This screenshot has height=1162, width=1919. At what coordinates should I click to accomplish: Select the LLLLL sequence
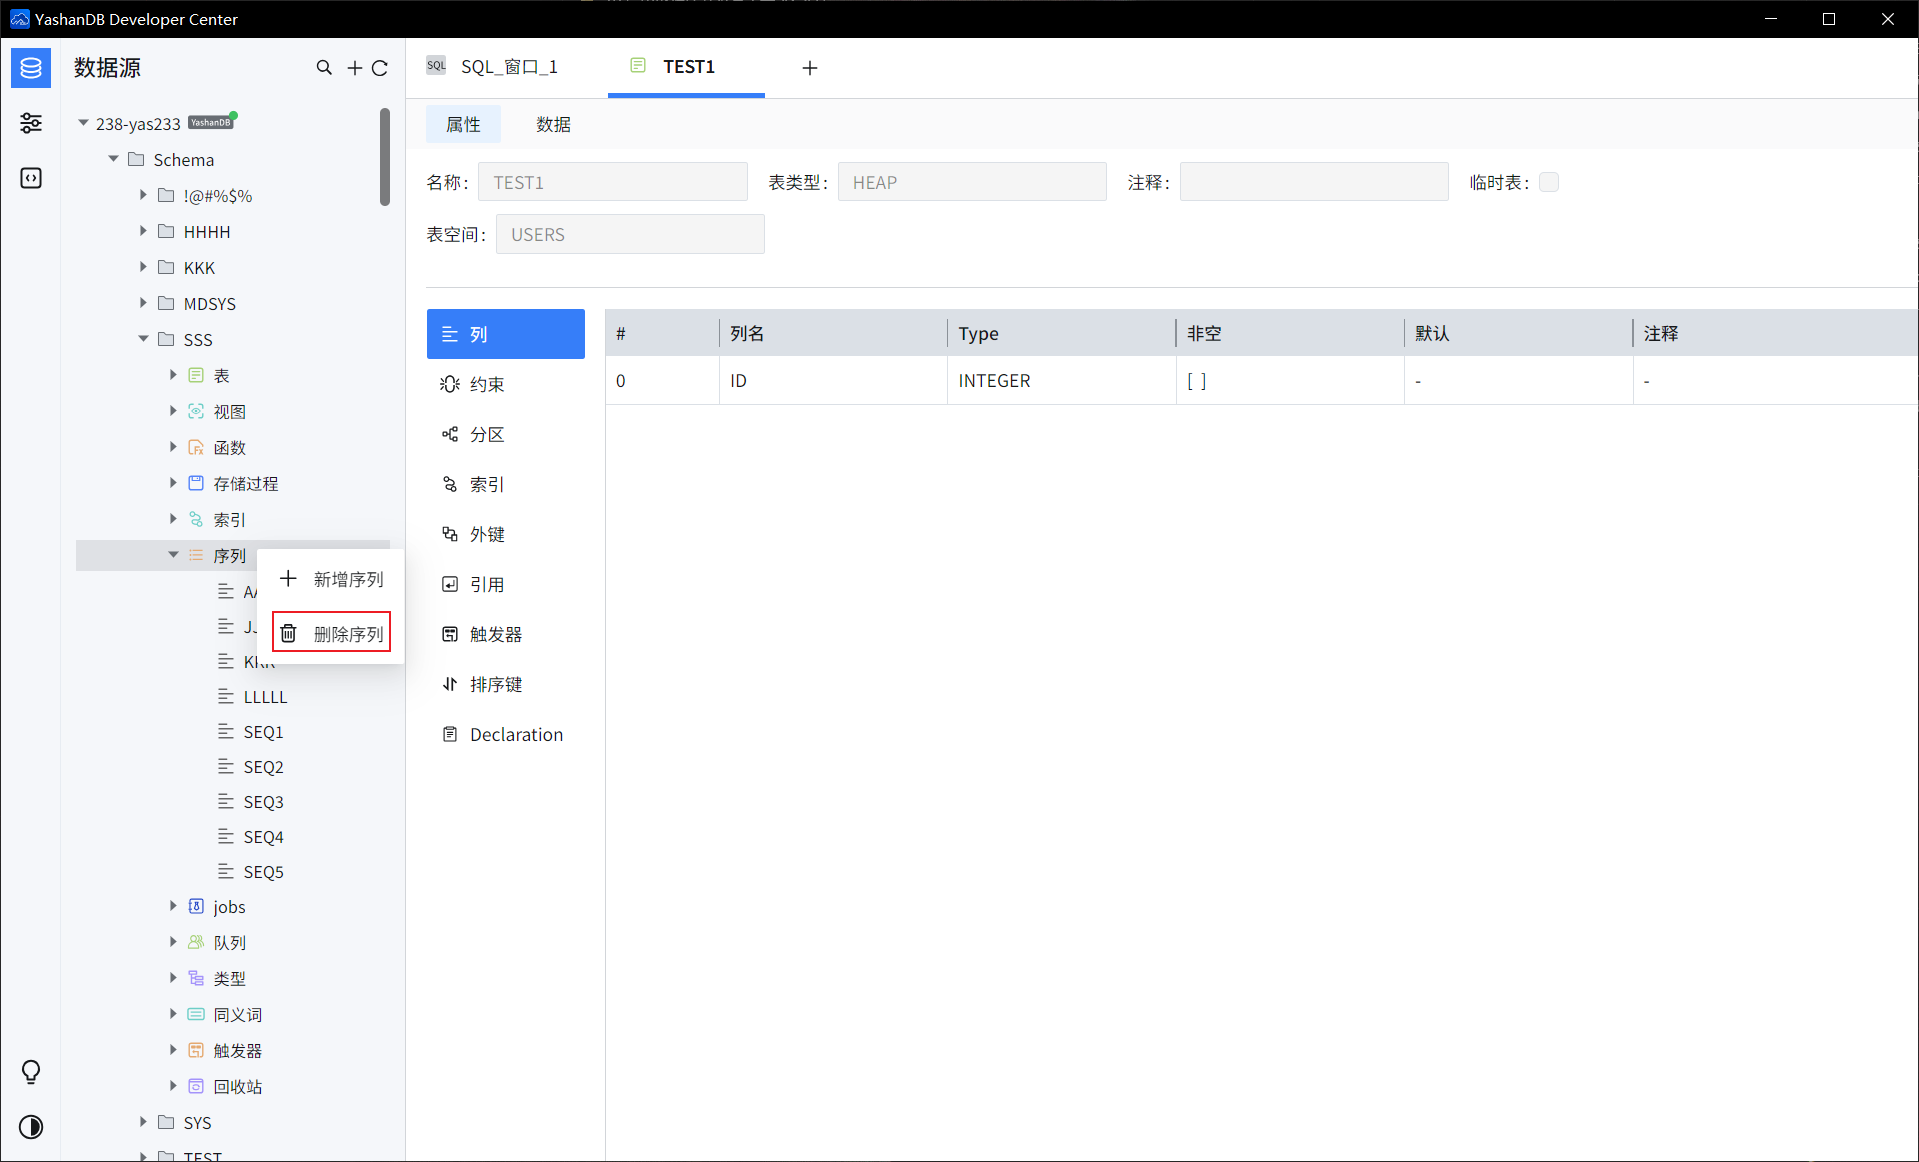click(265, 697)
